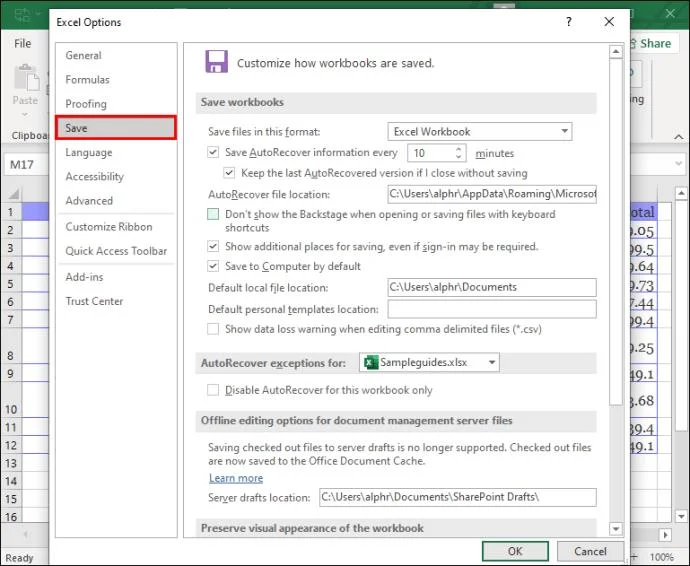Viewport: 690px width, 566px height.
Task: Click the 100% zoom level in status bar
Action: [x=662, y=557]
